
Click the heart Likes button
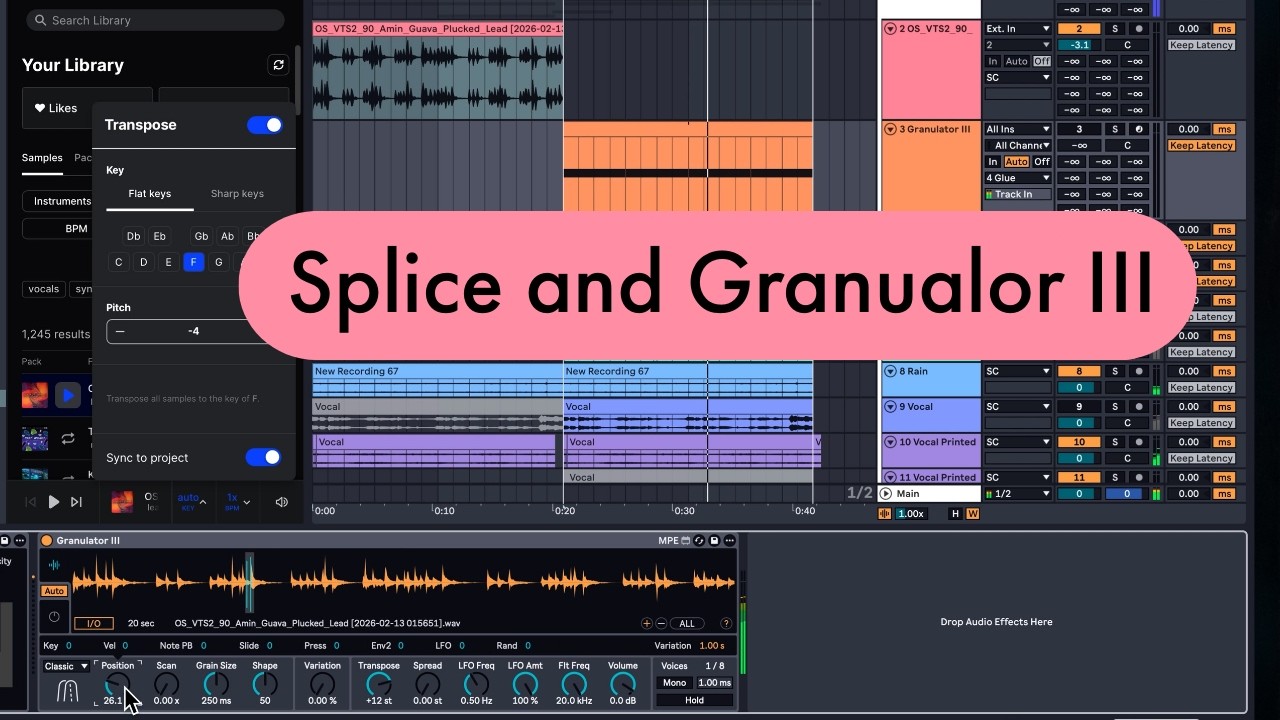click(x=56, y=108)
